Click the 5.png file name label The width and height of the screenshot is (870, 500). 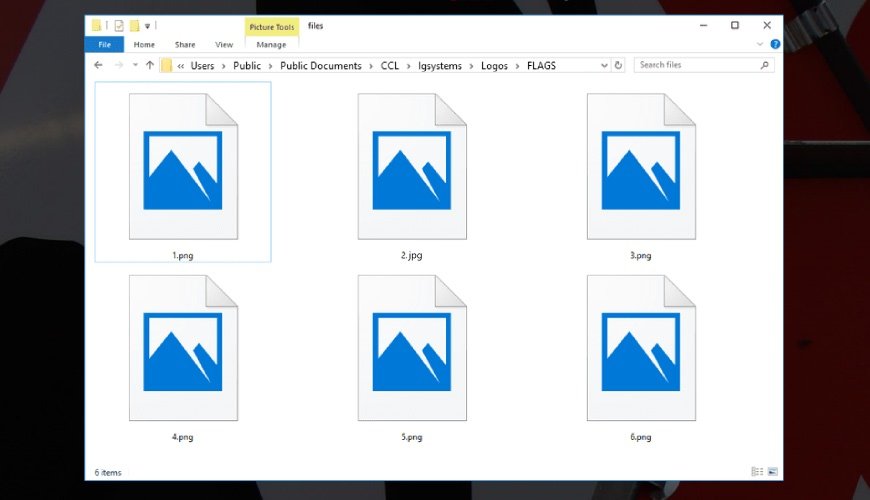412,437
